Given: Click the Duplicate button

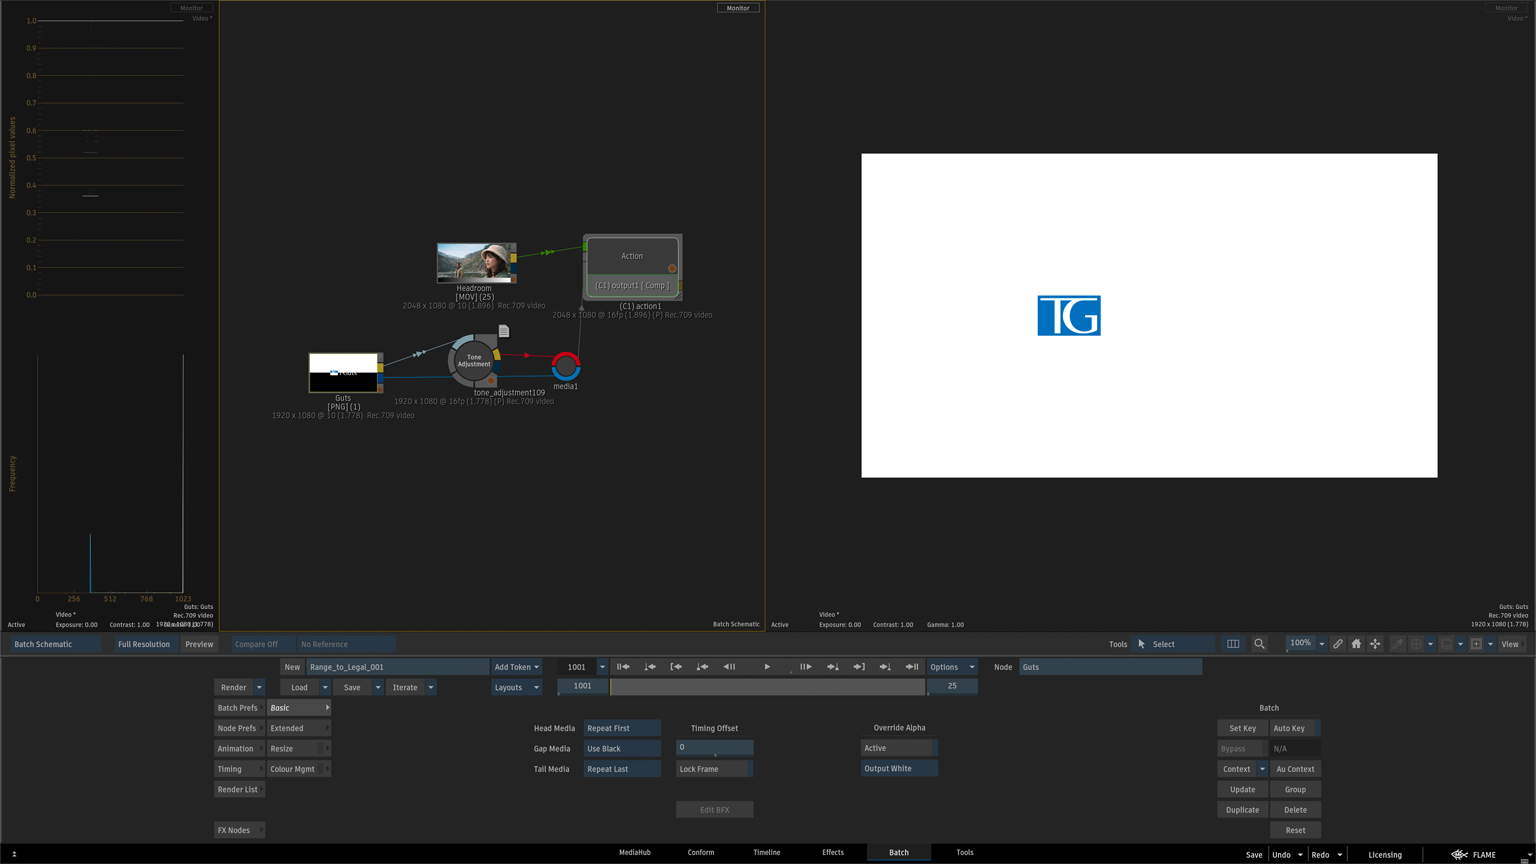Looking at the screenshot, I should coord(1243,810).
